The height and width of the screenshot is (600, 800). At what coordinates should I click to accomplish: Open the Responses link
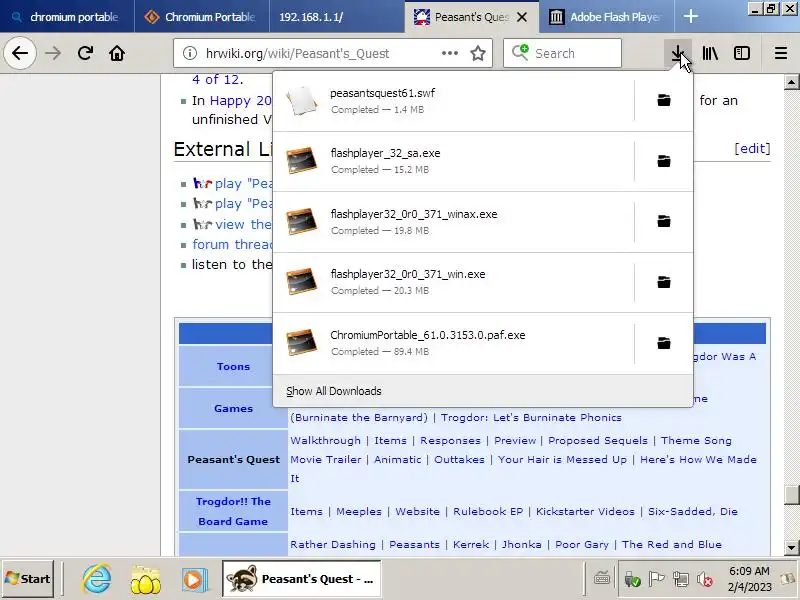point(450,440)
